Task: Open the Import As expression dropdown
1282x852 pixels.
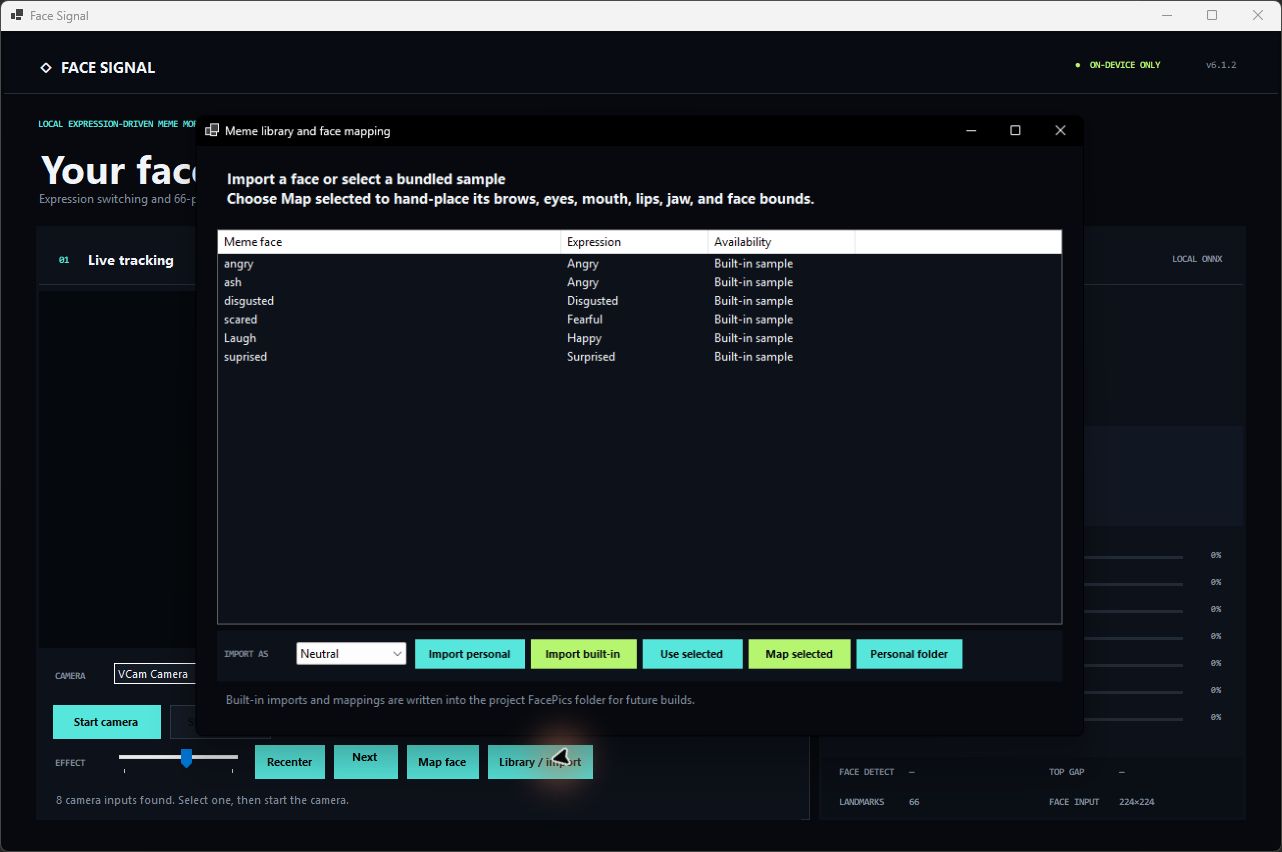Action: click(351, 654)
